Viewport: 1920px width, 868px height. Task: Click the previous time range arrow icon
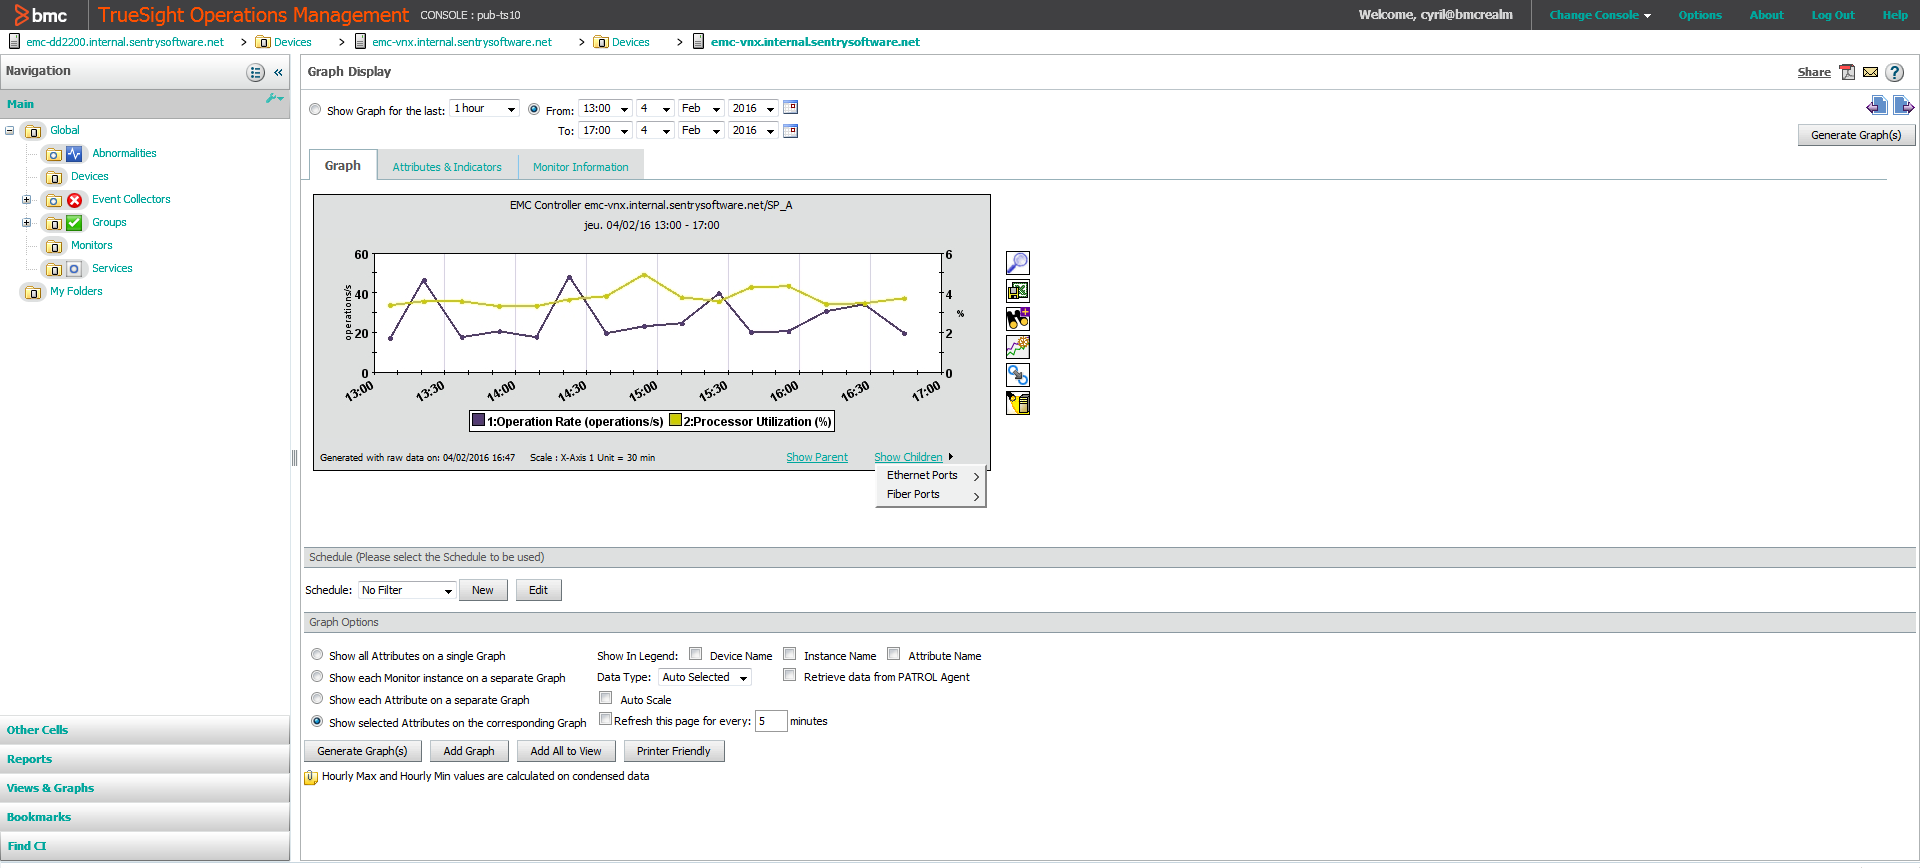[1876, 106]
